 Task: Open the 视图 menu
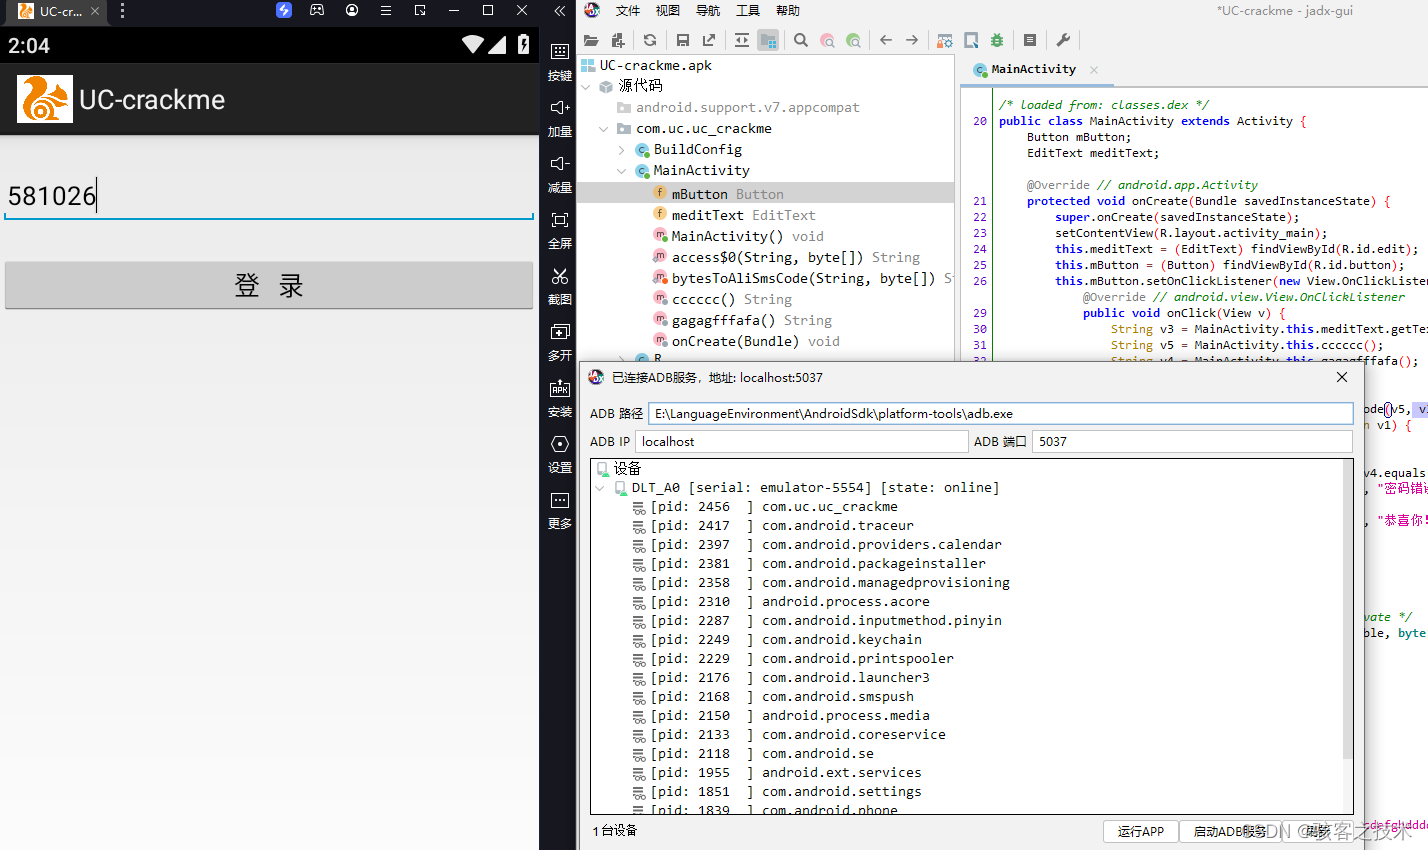point(668,11)
